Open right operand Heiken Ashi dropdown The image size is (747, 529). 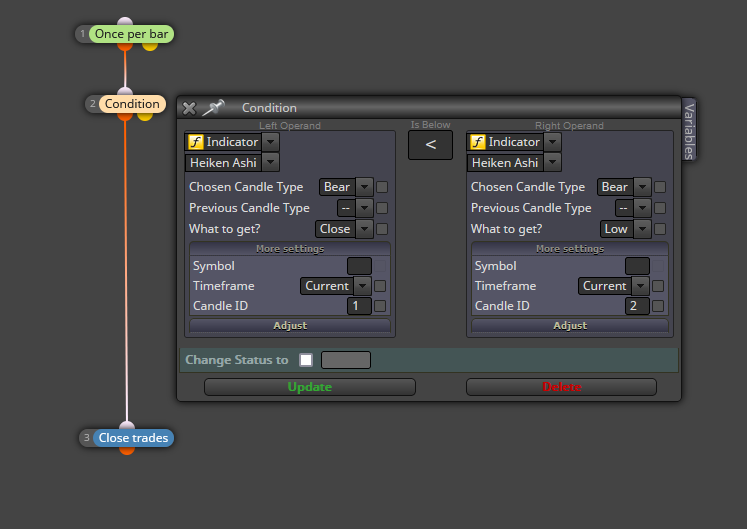point(552,163)
